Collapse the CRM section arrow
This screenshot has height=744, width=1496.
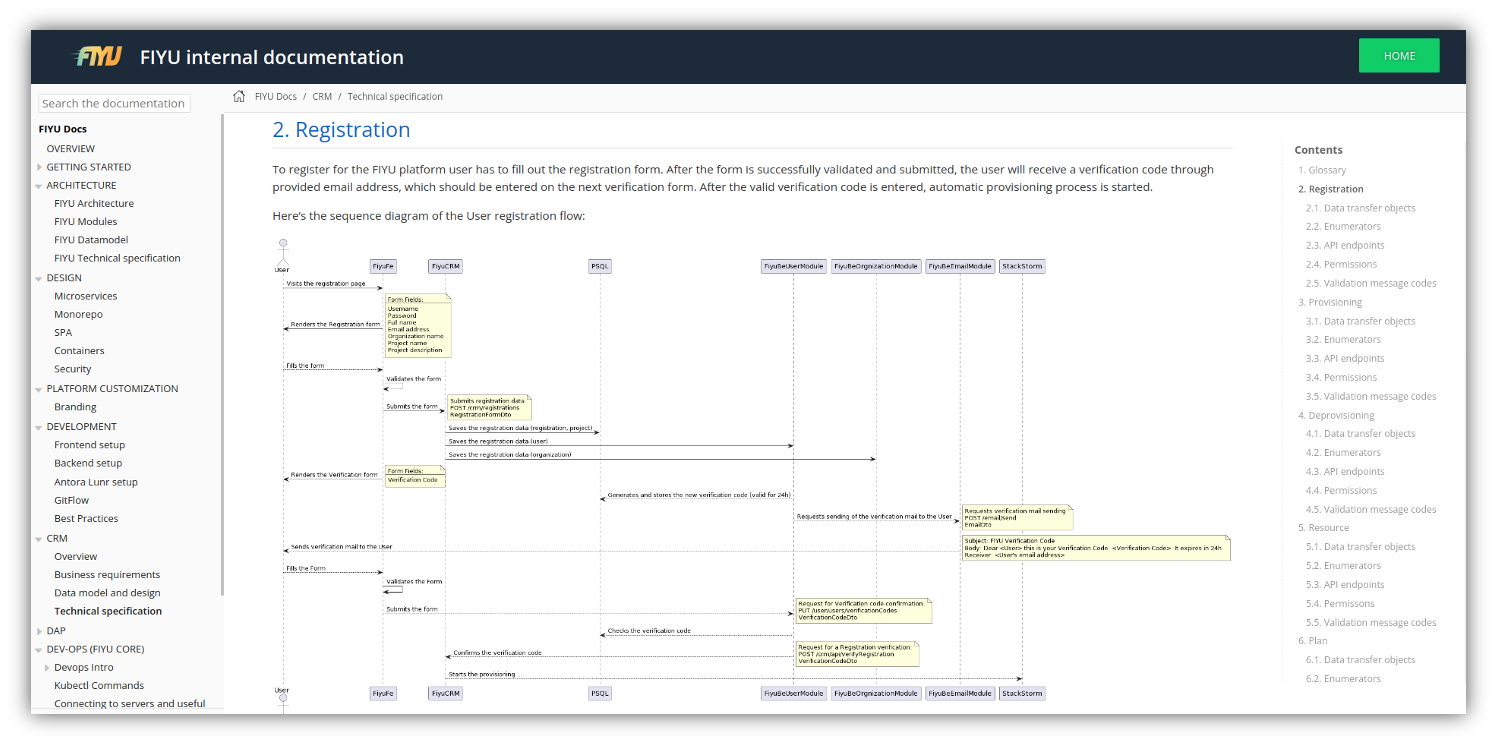coord(39,539)
